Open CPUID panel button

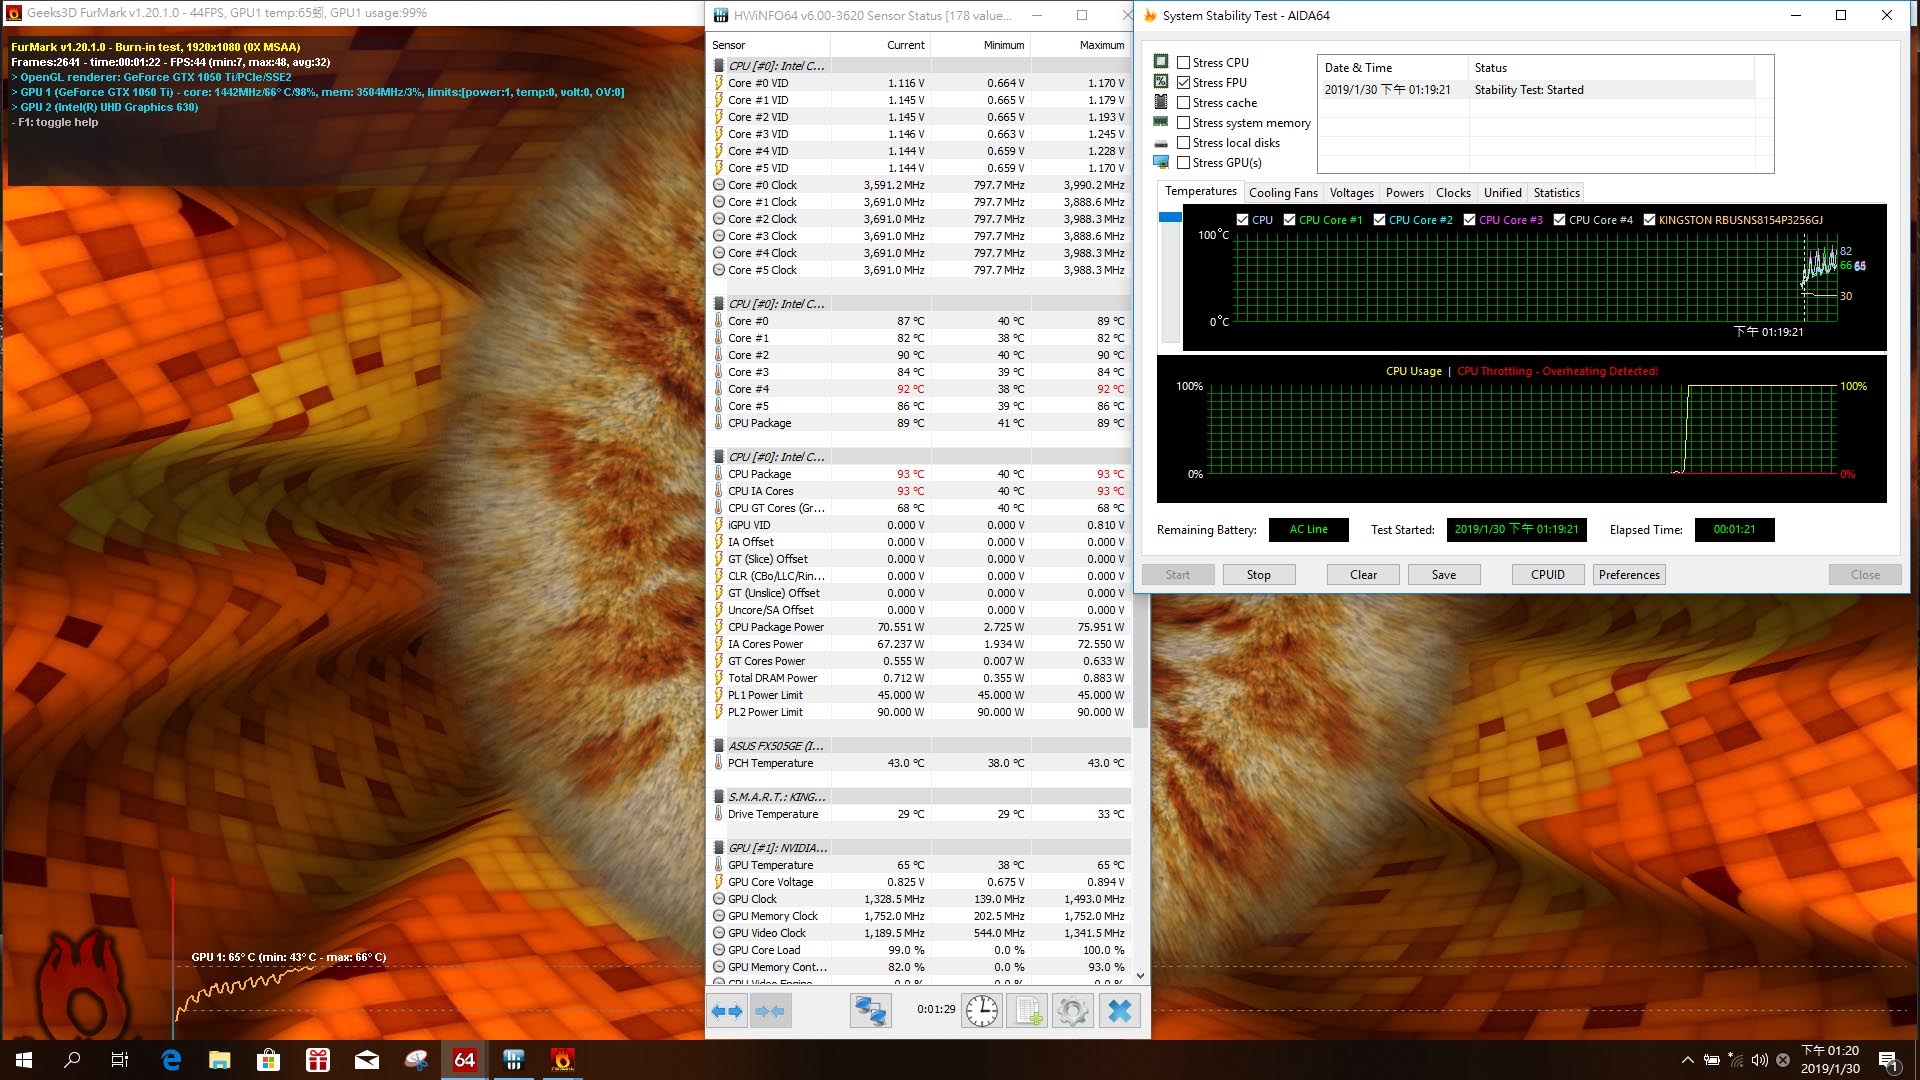pyautogui.click(x=1548, y=575)
